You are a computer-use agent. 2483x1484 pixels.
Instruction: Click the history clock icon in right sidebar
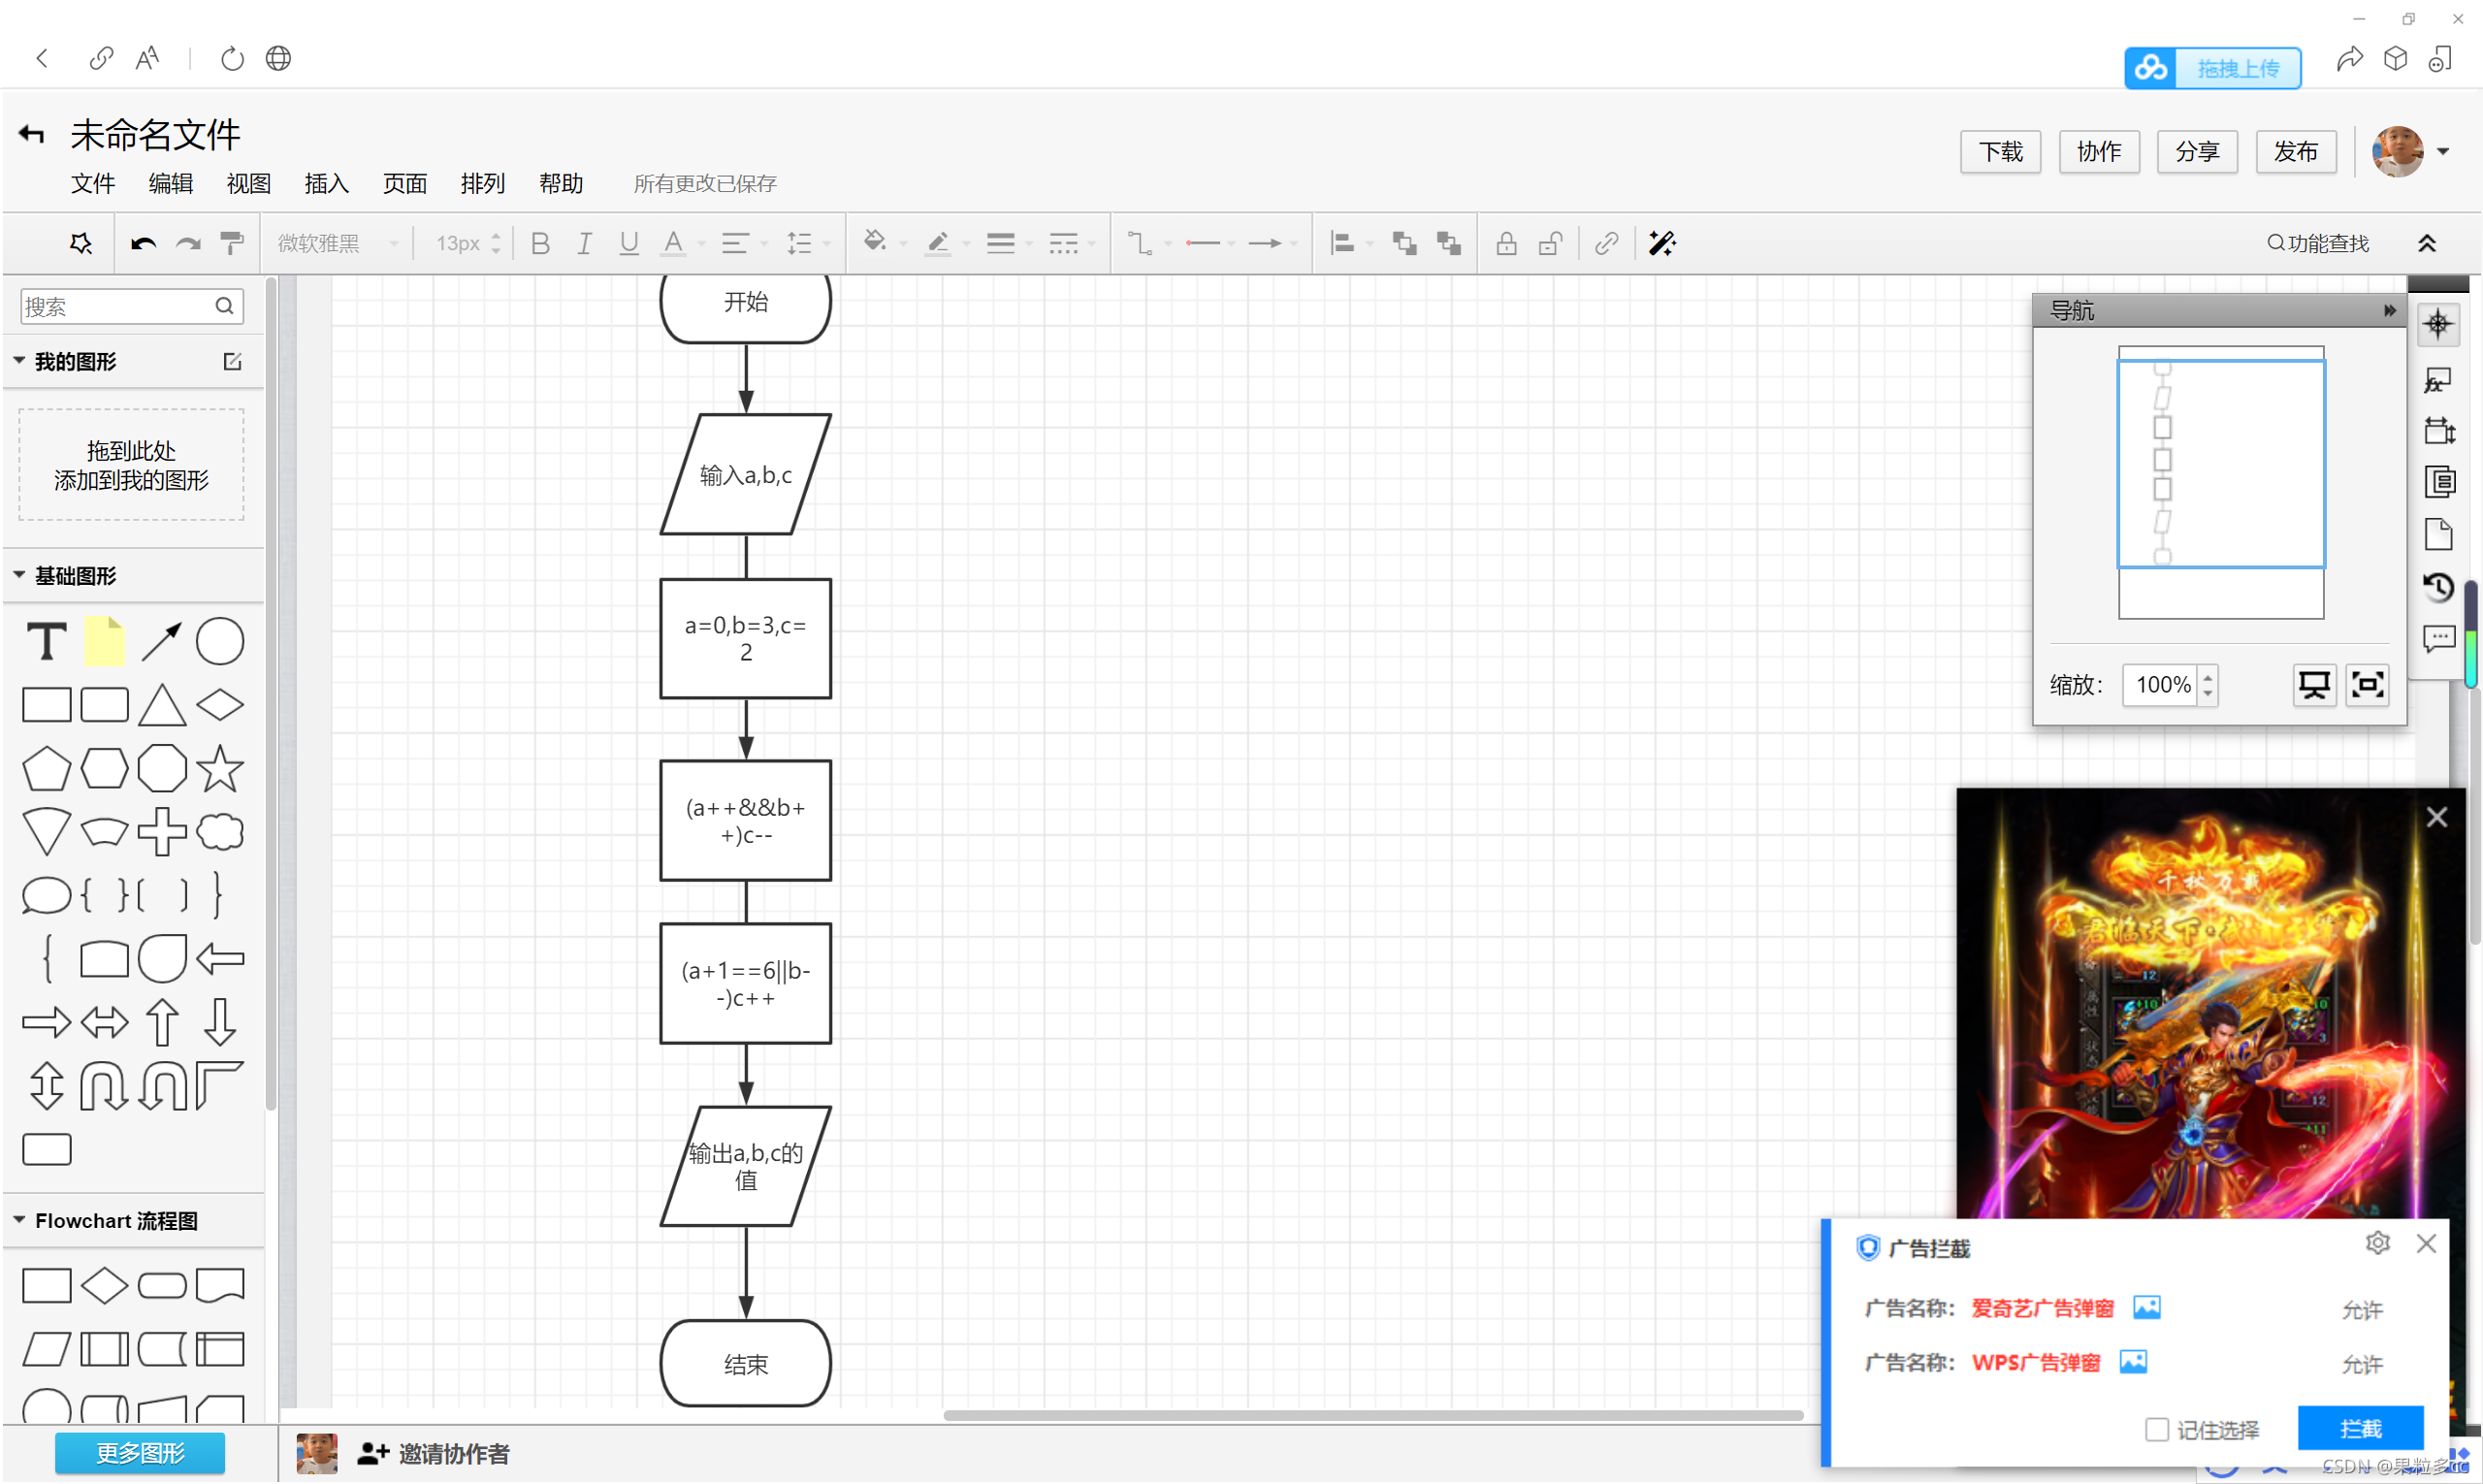coord(2438,587)
